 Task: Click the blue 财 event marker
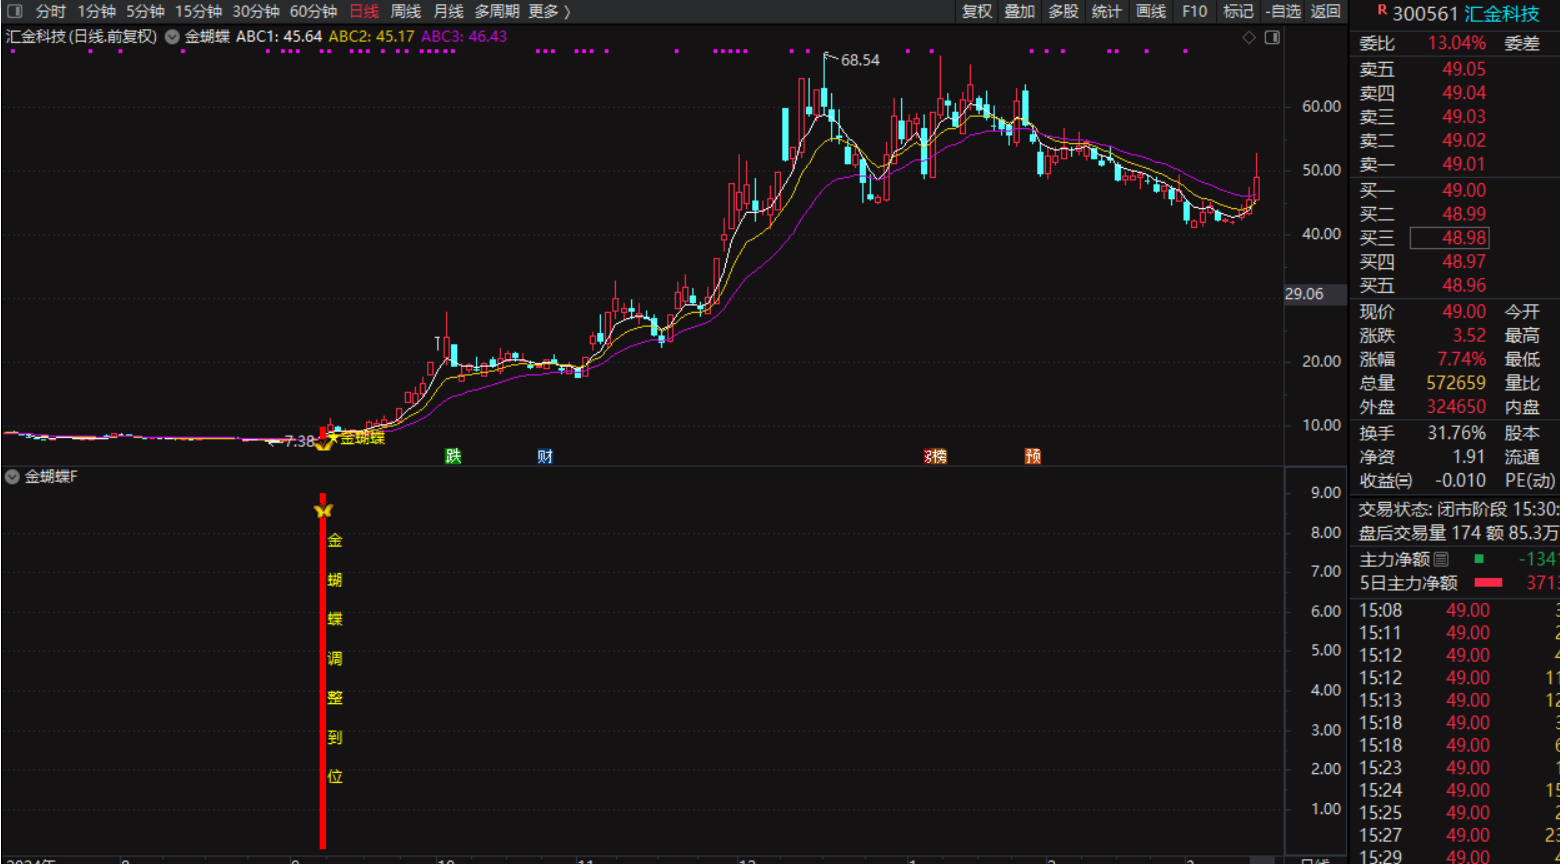coord(545,456)
